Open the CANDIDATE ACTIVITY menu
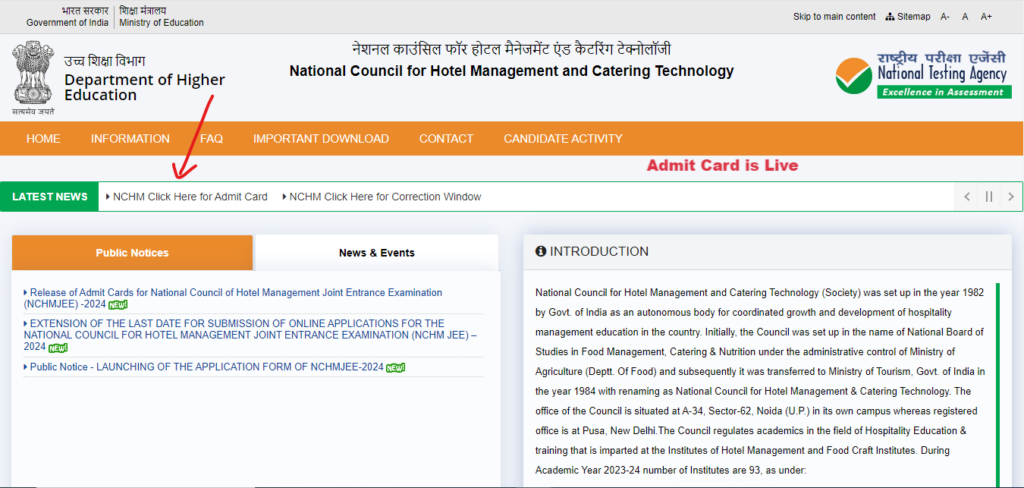 coord(563,138)
